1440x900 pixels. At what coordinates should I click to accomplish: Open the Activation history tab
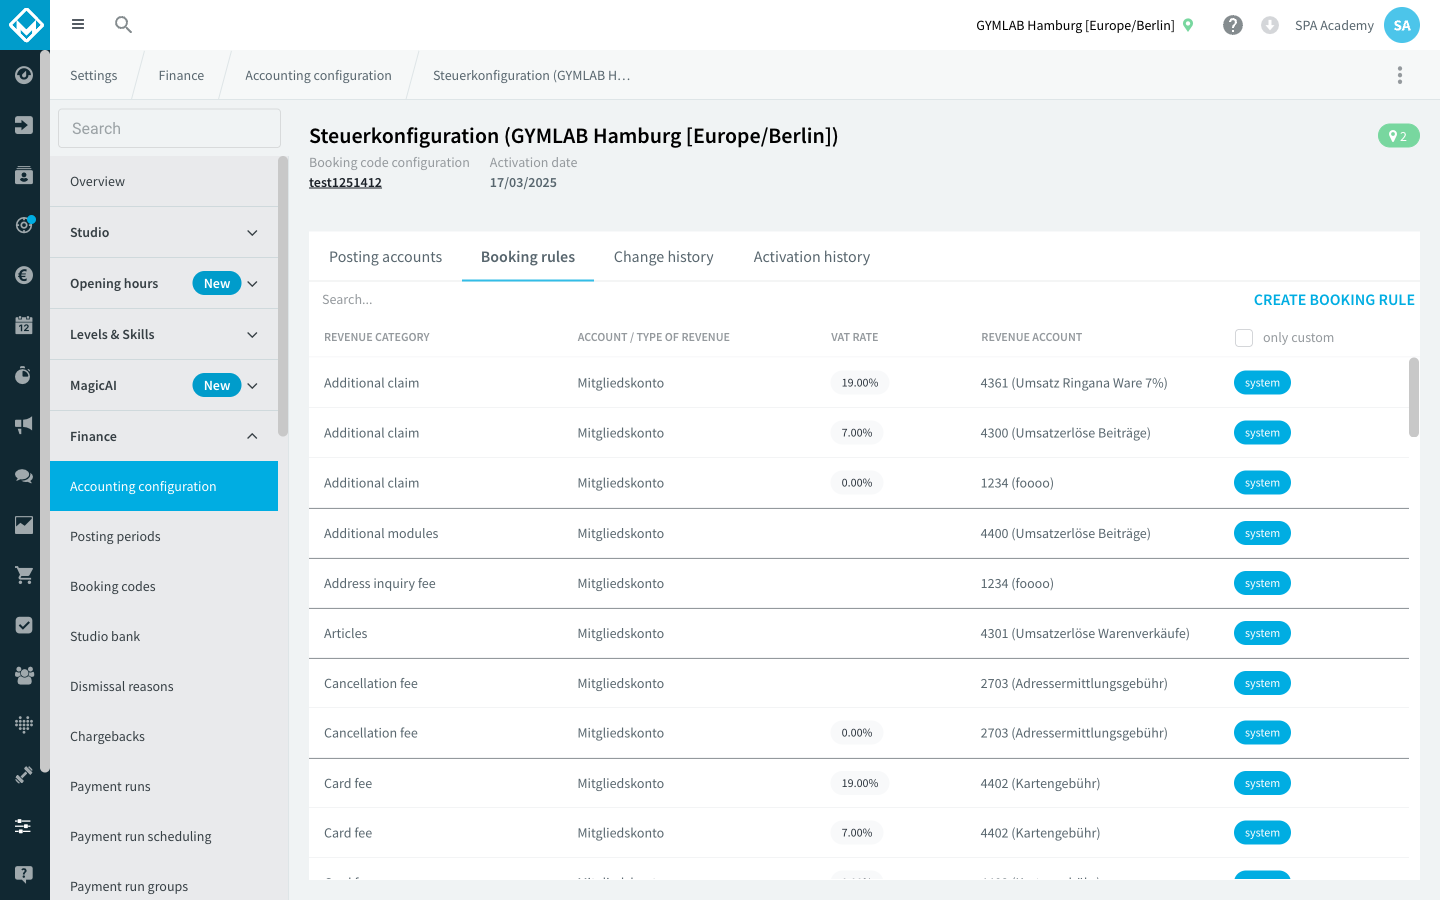click(812, 257)
